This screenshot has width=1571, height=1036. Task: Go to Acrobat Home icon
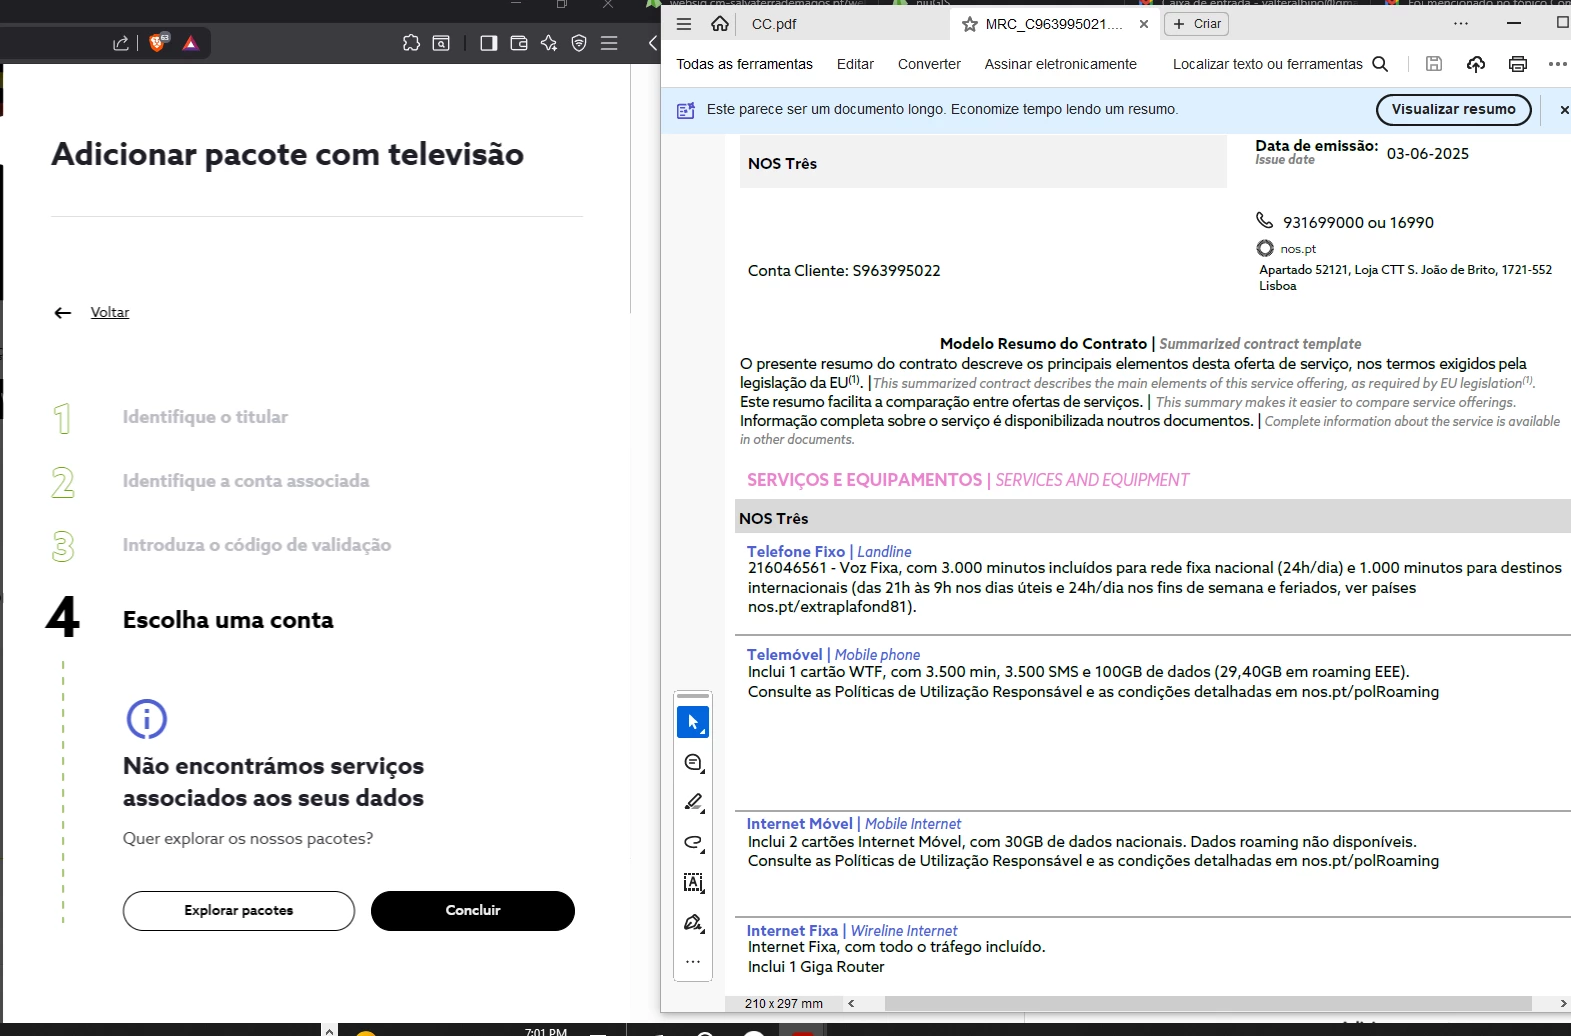point(719,24)
